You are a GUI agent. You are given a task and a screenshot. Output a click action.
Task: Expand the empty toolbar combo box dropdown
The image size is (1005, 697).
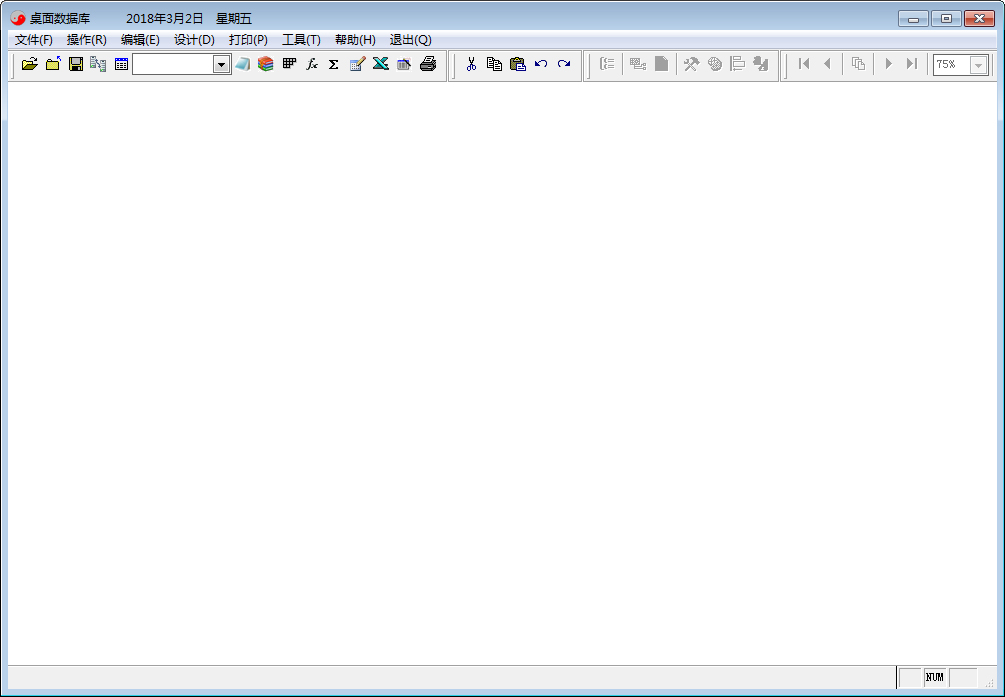pos(221,64)
